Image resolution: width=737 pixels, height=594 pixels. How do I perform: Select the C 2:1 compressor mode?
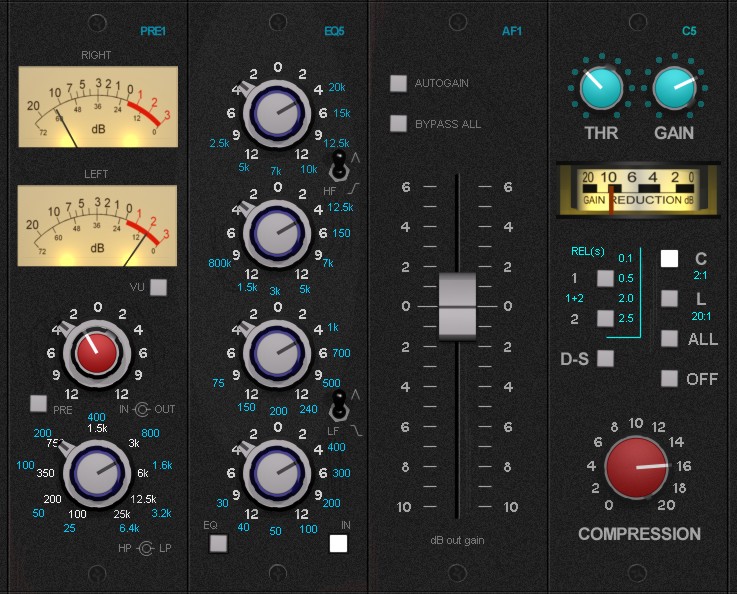click(669, 258)
